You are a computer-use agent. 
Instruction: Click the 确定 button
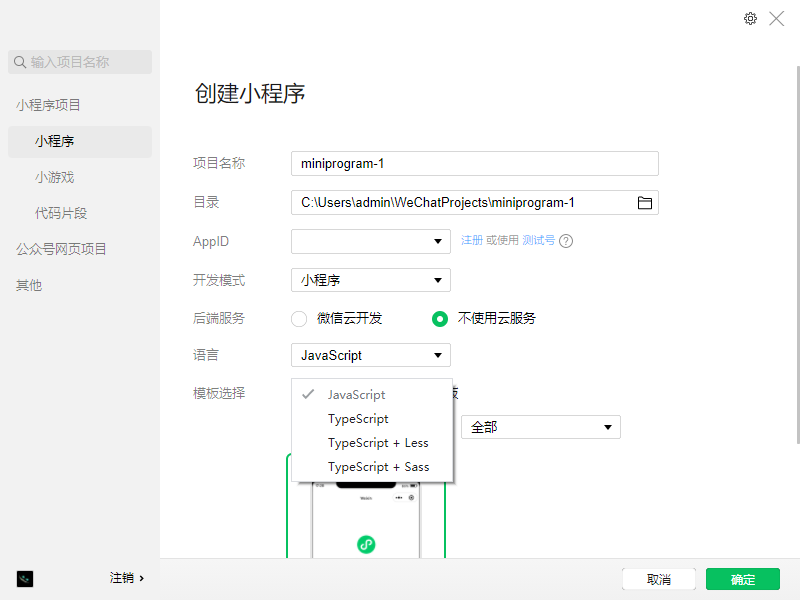(x=743, y=580)
